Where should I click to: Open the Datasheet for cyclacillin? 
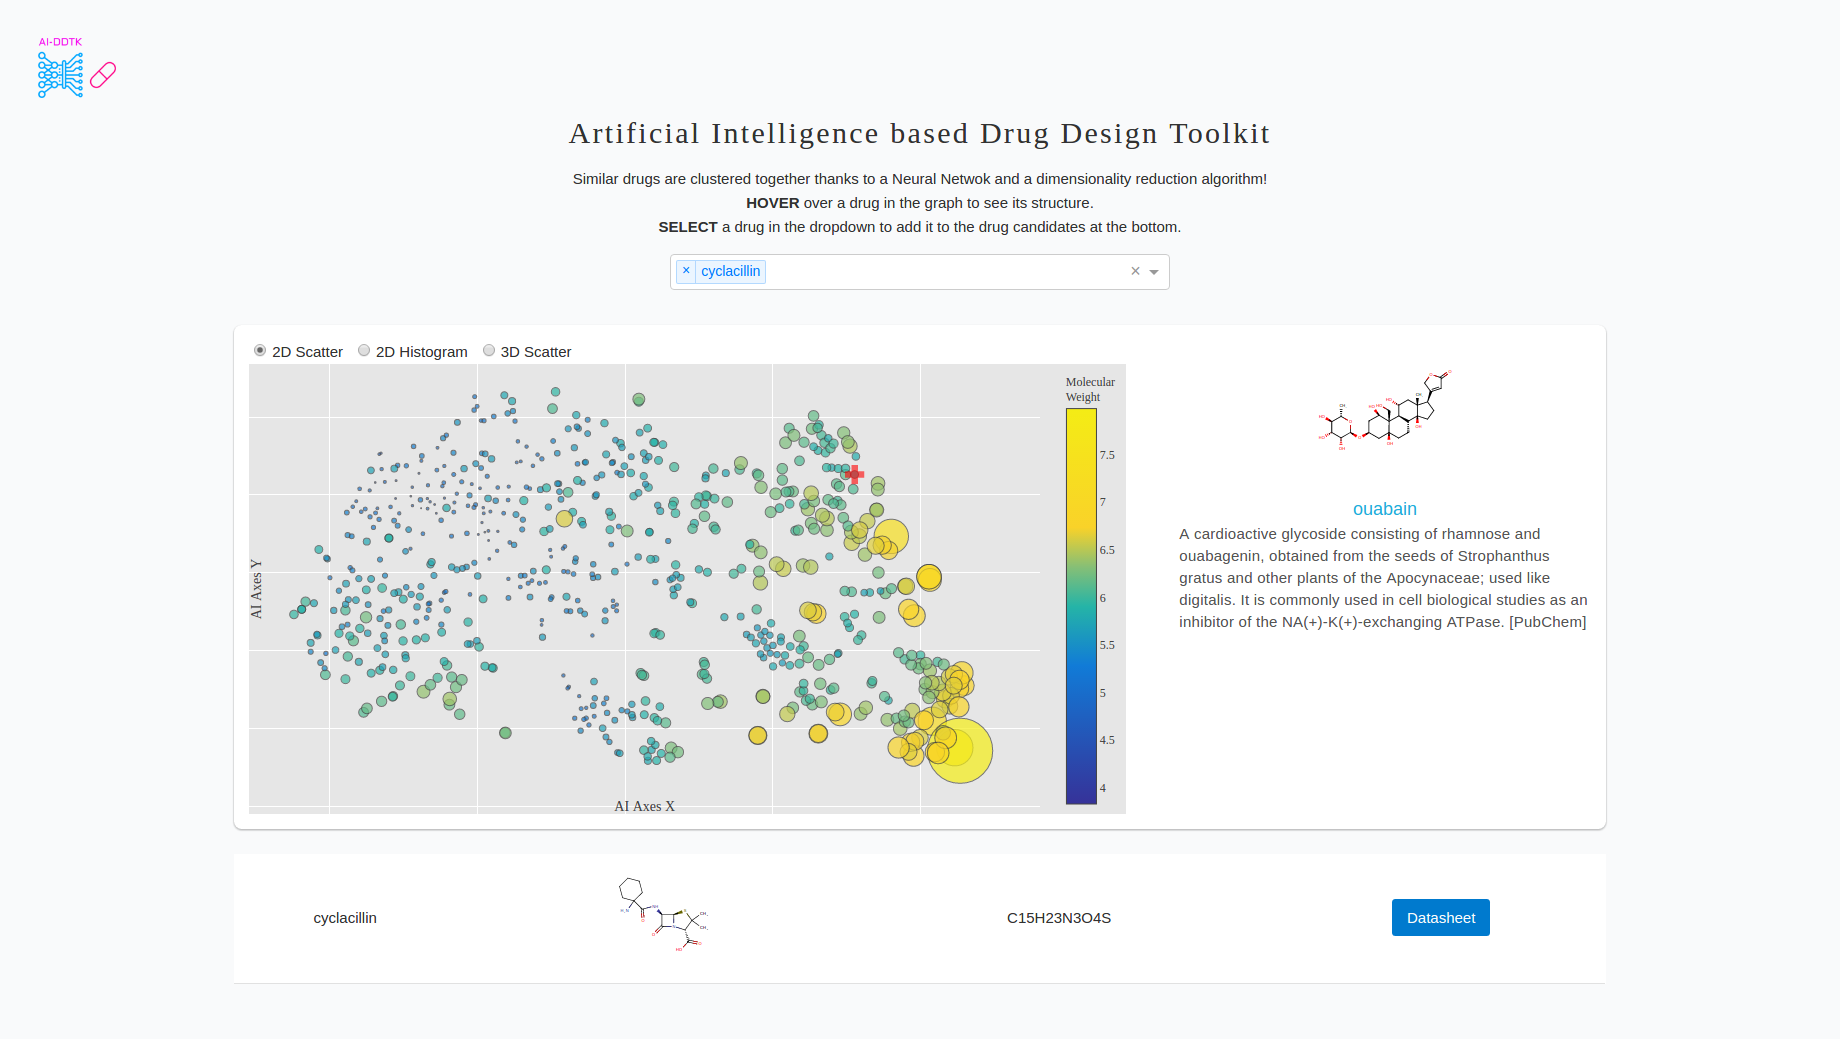tap(1440, 917)
